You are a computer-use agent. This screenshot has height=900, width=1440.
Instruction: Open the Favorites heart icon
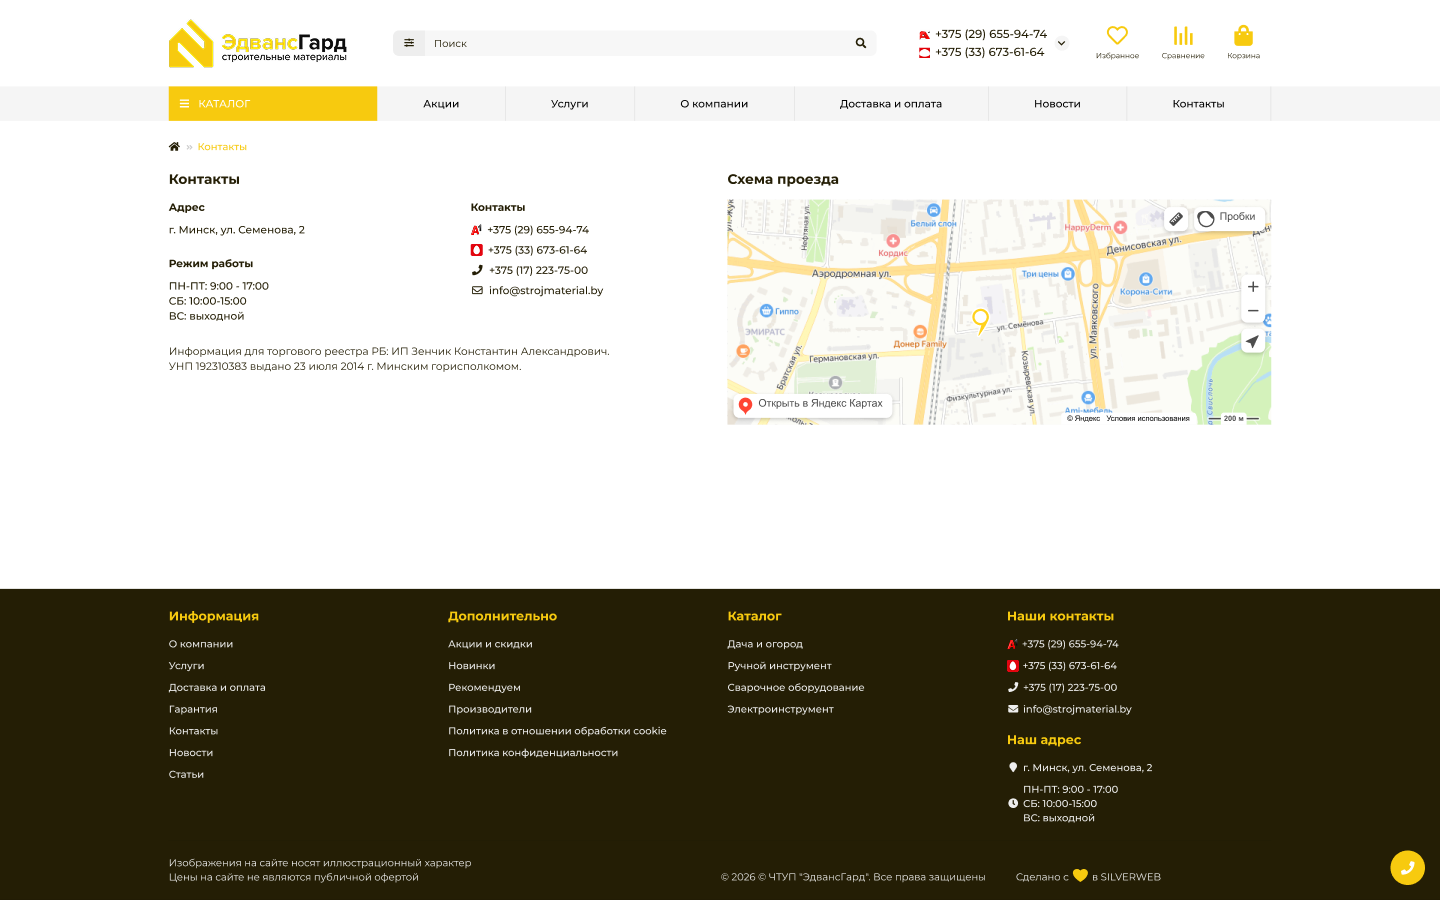pyautogui.click(x=1116, y=37)
